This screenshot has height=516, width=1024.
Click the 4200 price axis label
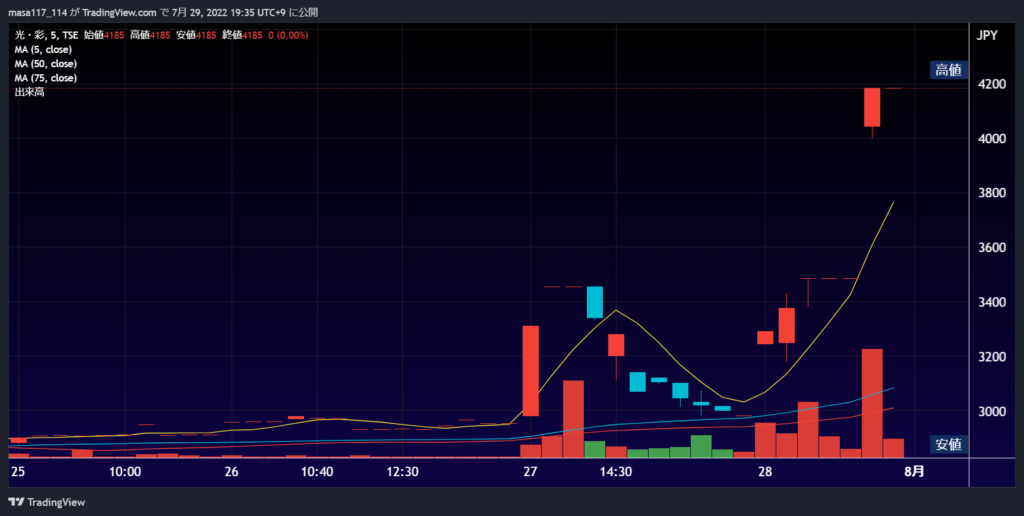992,84
